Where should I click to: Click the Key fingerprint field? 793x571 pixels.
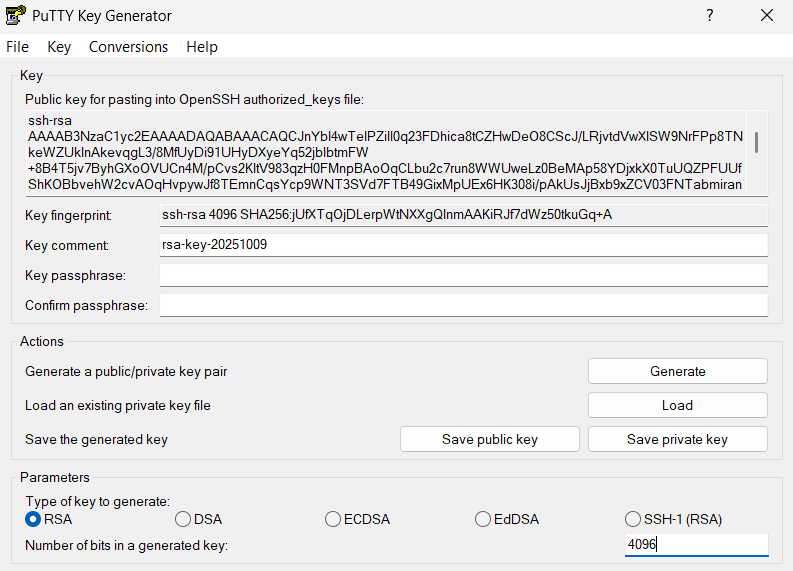coord(464,215)
